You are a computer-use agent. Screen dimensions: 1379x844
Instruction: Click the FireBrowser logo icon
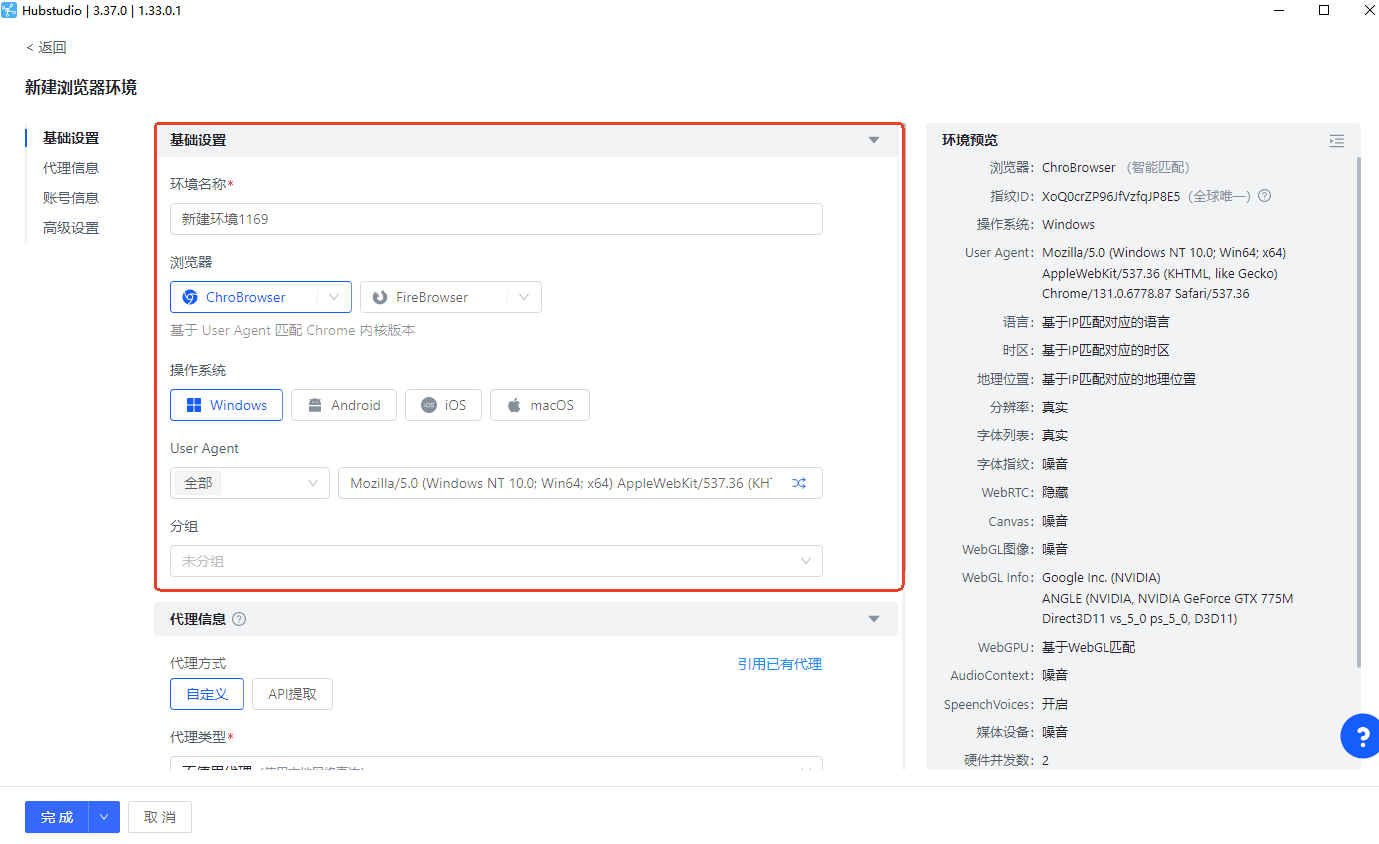click(380, 297)
